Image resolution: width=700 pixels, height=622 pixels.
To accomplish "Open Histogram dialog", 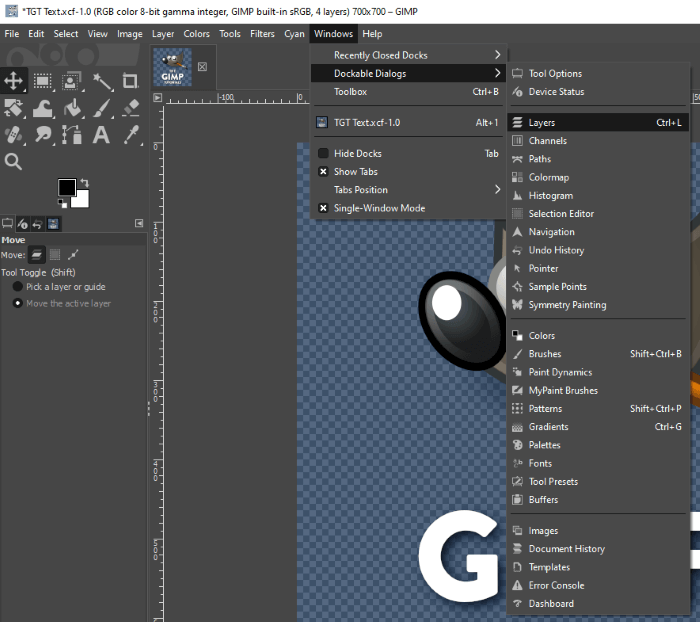I will (x=598, y=196).
